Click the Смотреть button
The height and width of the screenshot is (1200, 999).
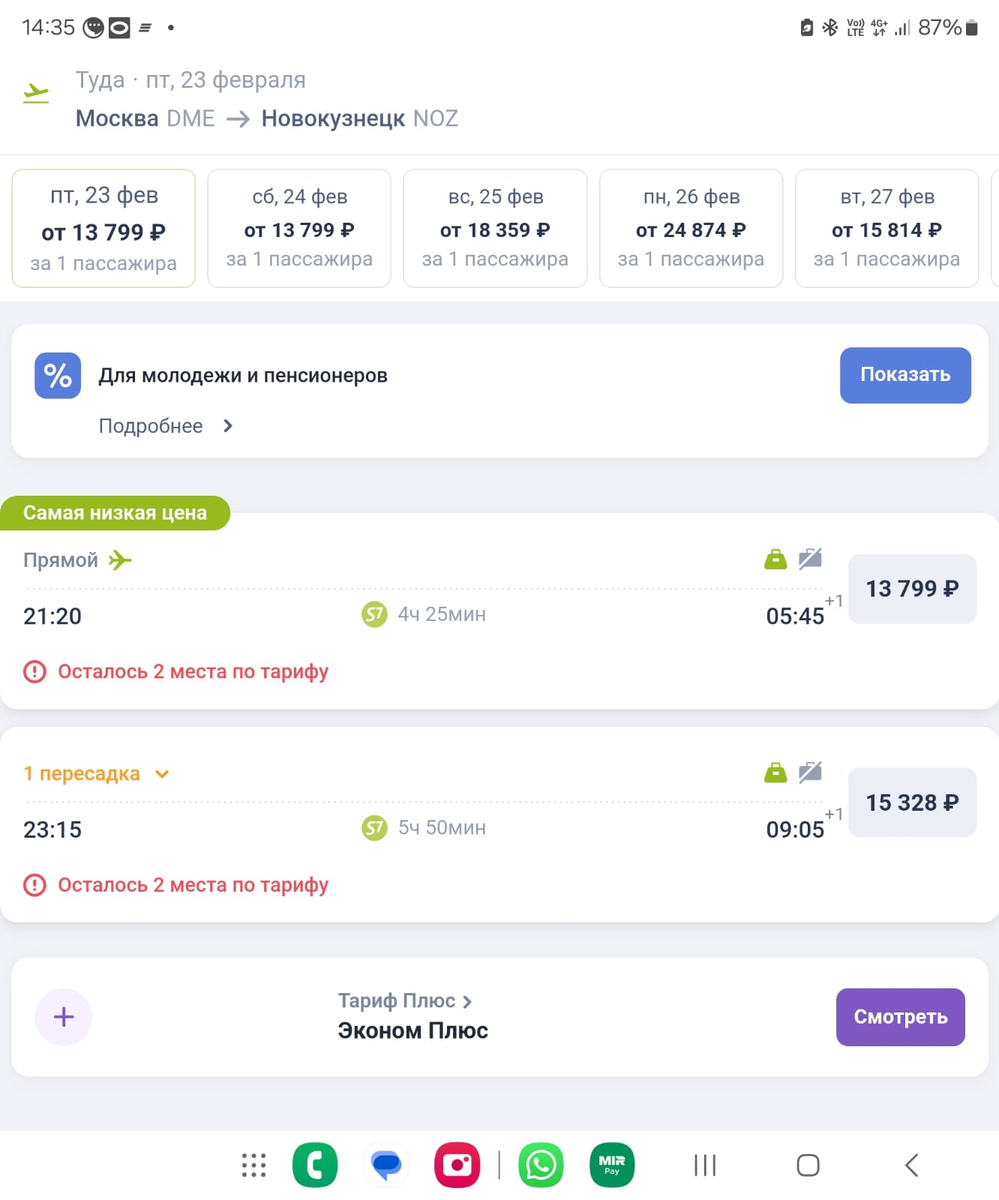[900, 1017]
